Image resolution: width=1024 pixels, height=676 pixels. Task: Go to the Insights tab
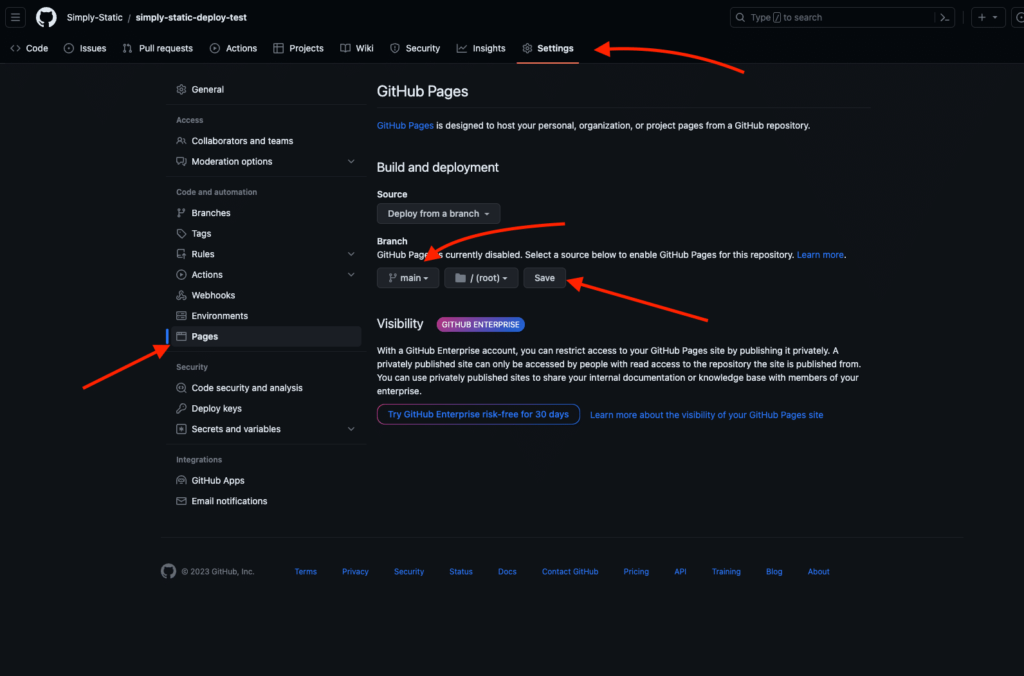(x=481, y=48)
